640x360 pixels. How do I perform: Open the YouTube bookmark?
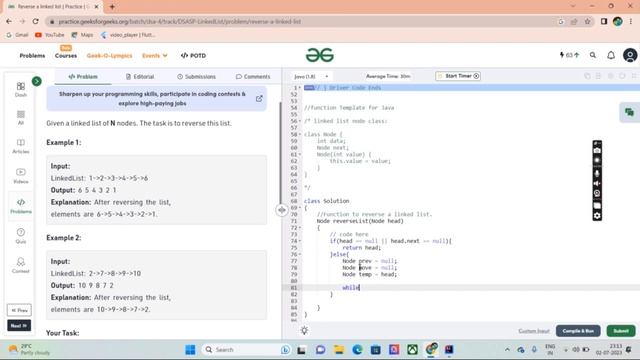(x=50, y=35)
